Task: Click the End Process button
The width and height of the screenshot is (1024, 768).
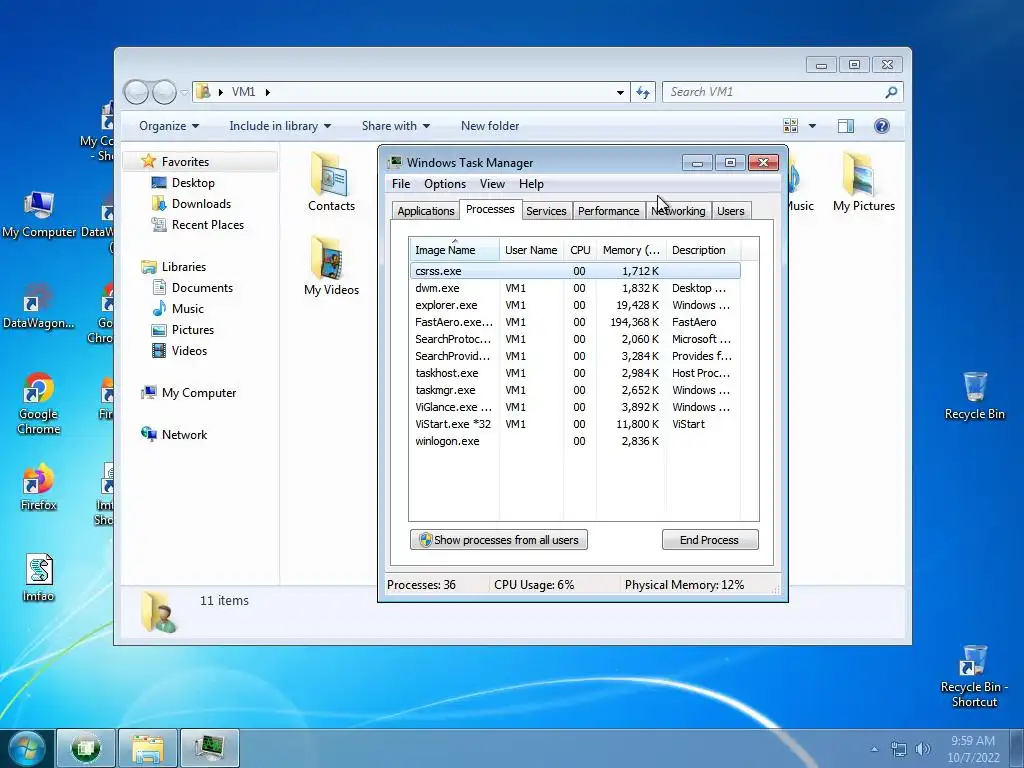Action: pos(710,539)
